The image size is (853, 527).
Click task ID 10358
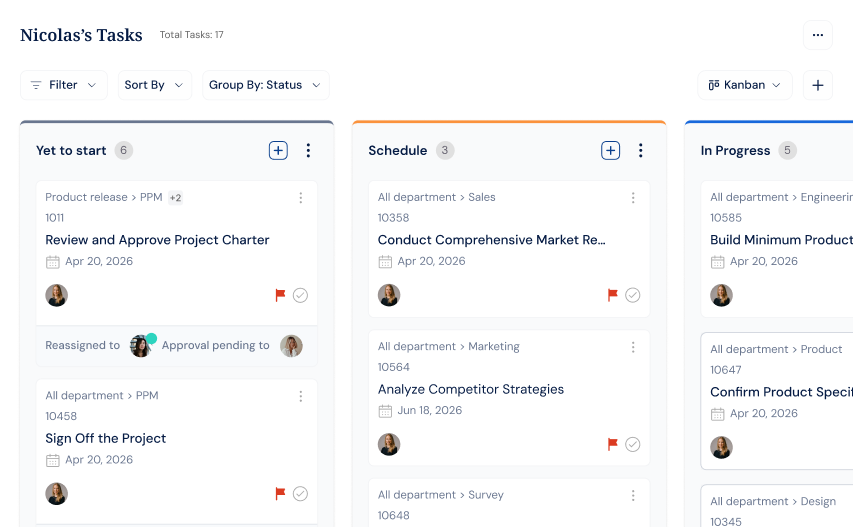(393, 218)
